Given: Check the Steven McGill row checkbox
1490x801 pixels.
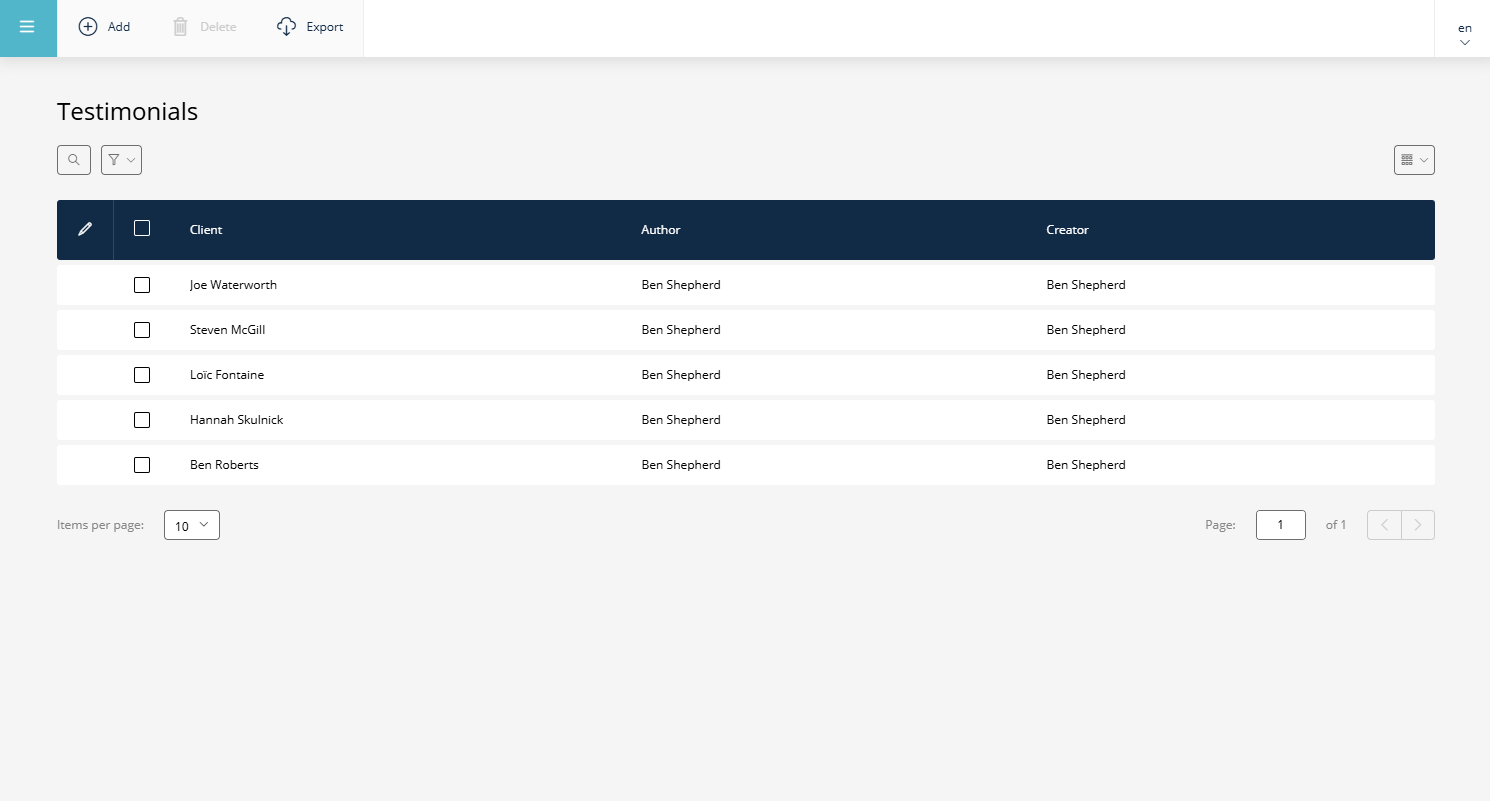Looking at the screenshot, I should tap(142, 330).
